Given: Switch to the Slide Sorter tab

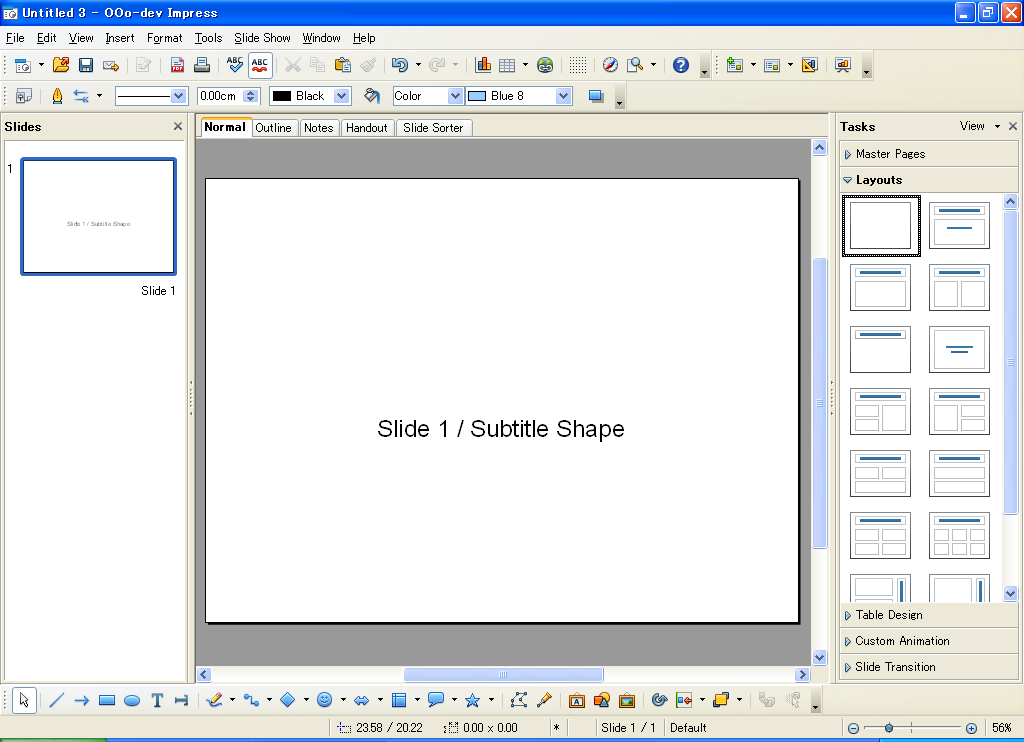Looking at the screenshot, I should pyautogui.click(x=433, y=128).
